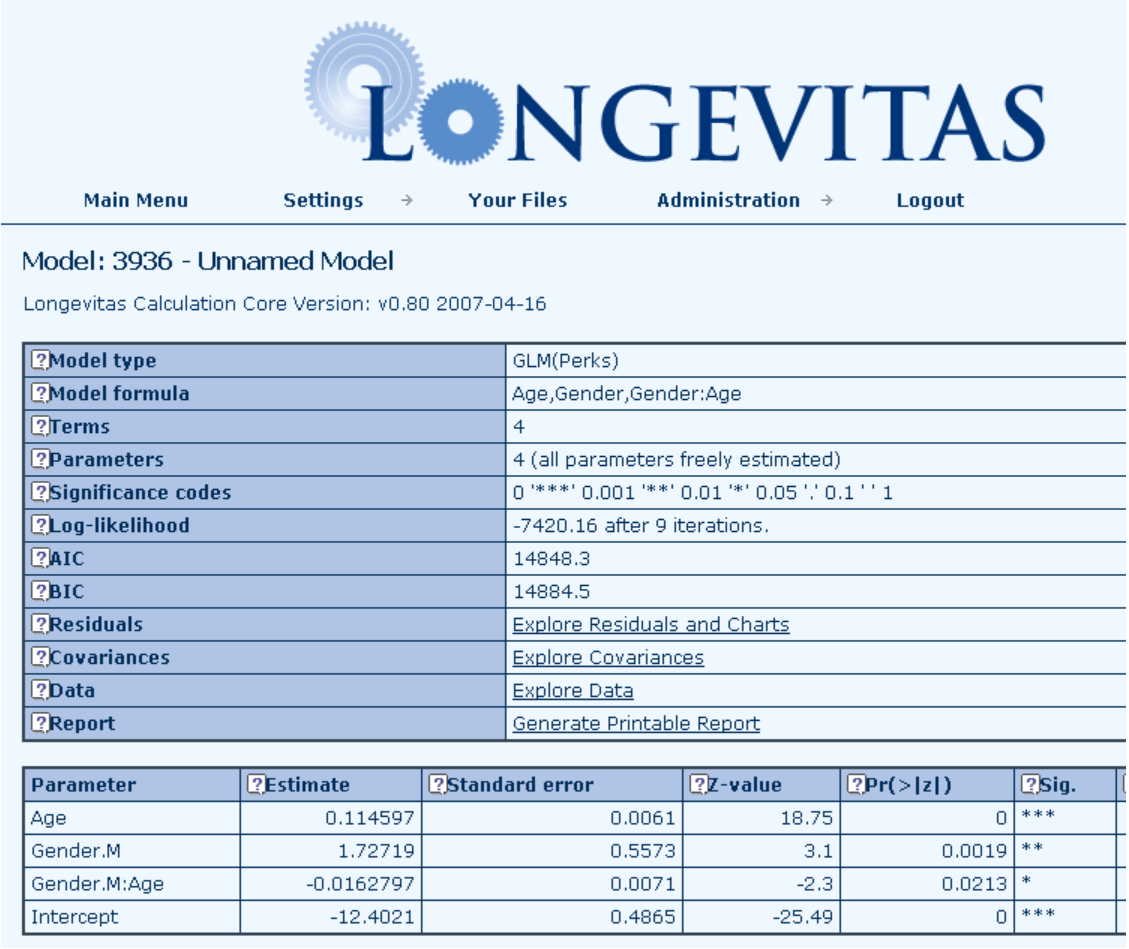This screenshot has width=1129, height=949.
Task: Open the help icon in the Z-value header
Action: click(698, 784)
